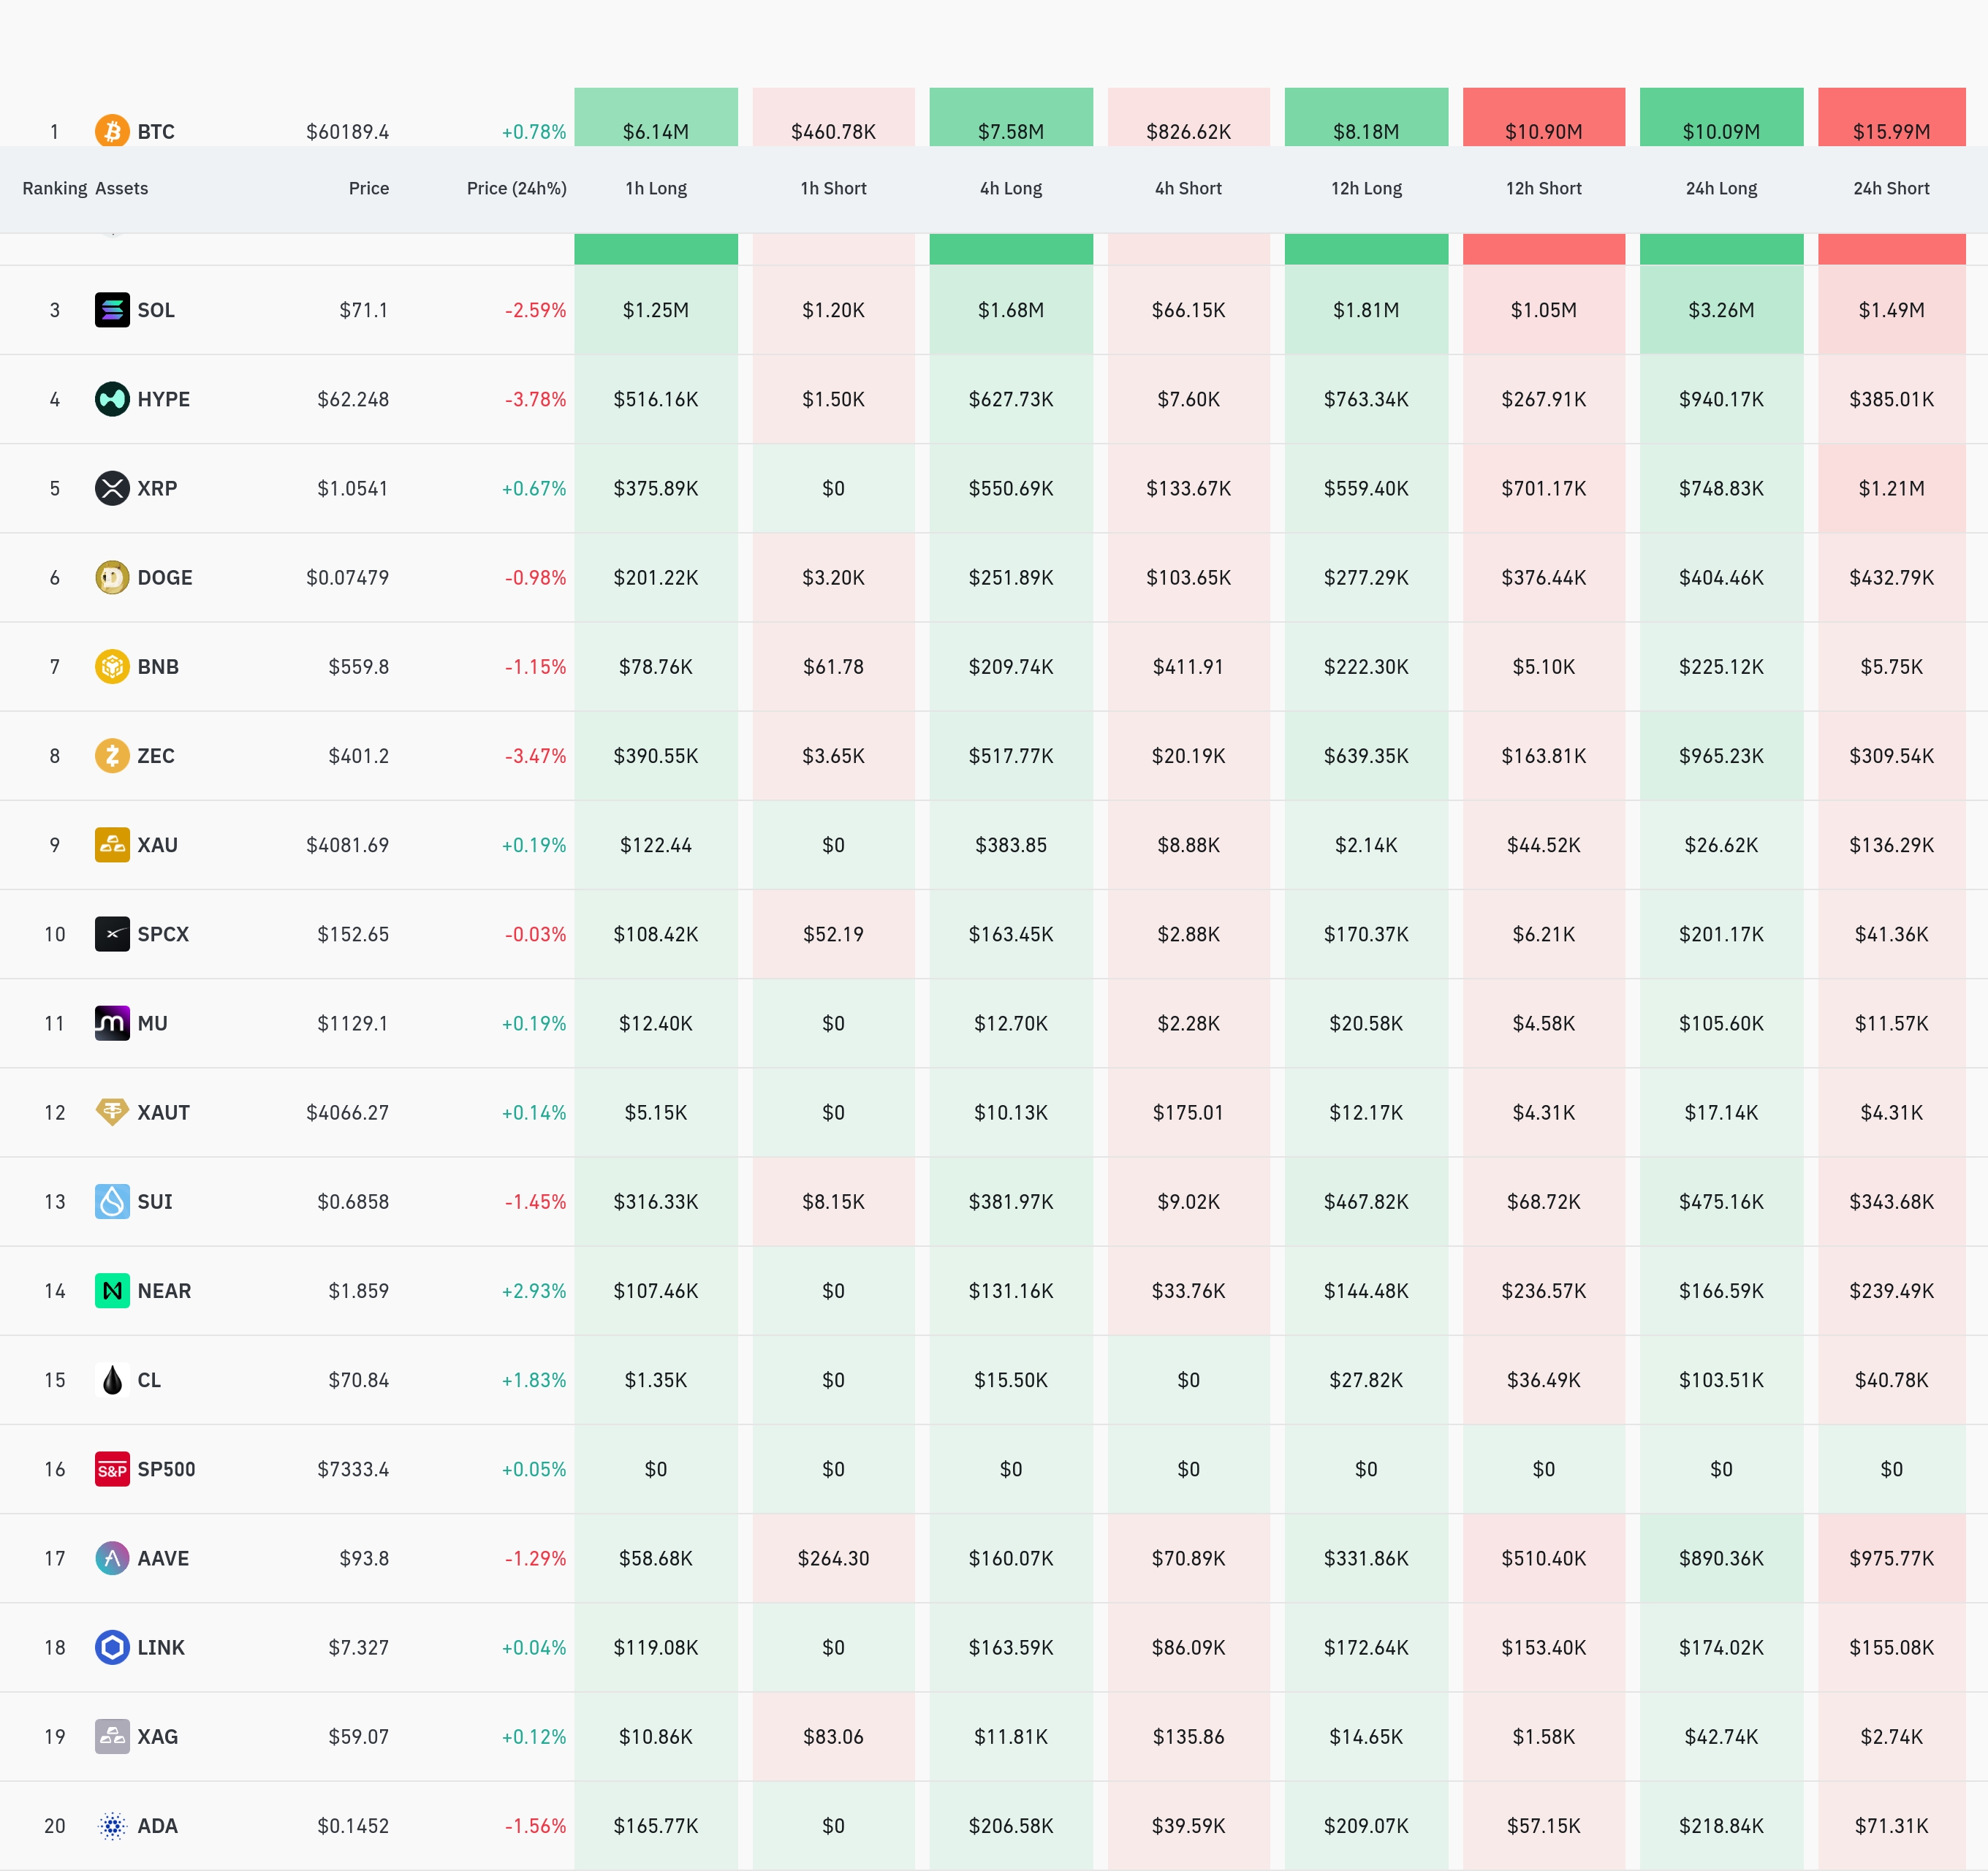Click the SOL Solana logo icon
Viewport: 1988px width, 1871px height.
tap(112, 310)
